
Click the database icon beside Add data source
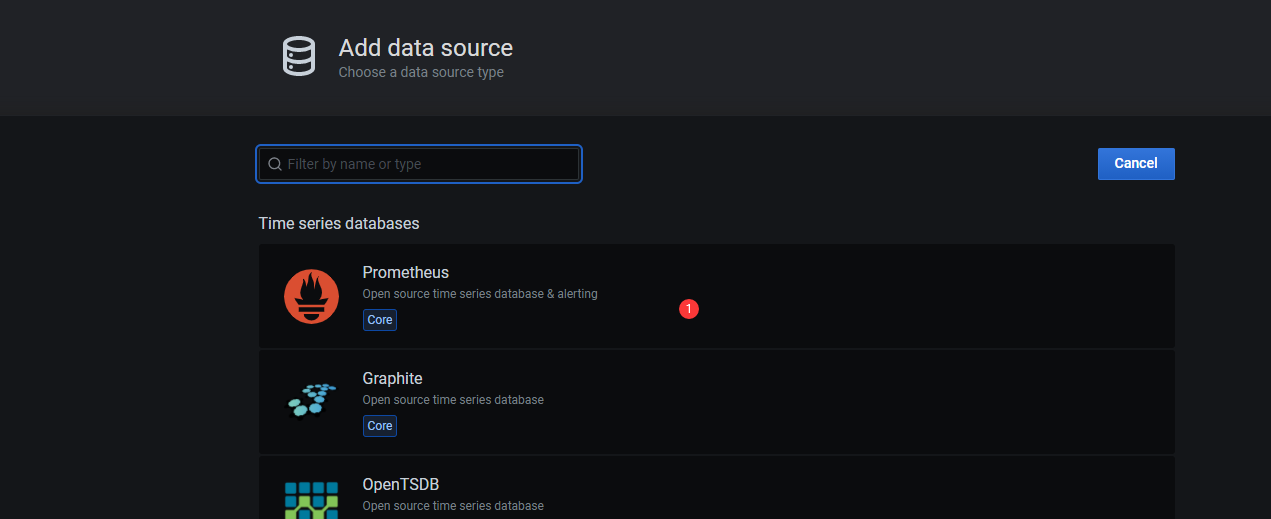(x=299, y=56)
